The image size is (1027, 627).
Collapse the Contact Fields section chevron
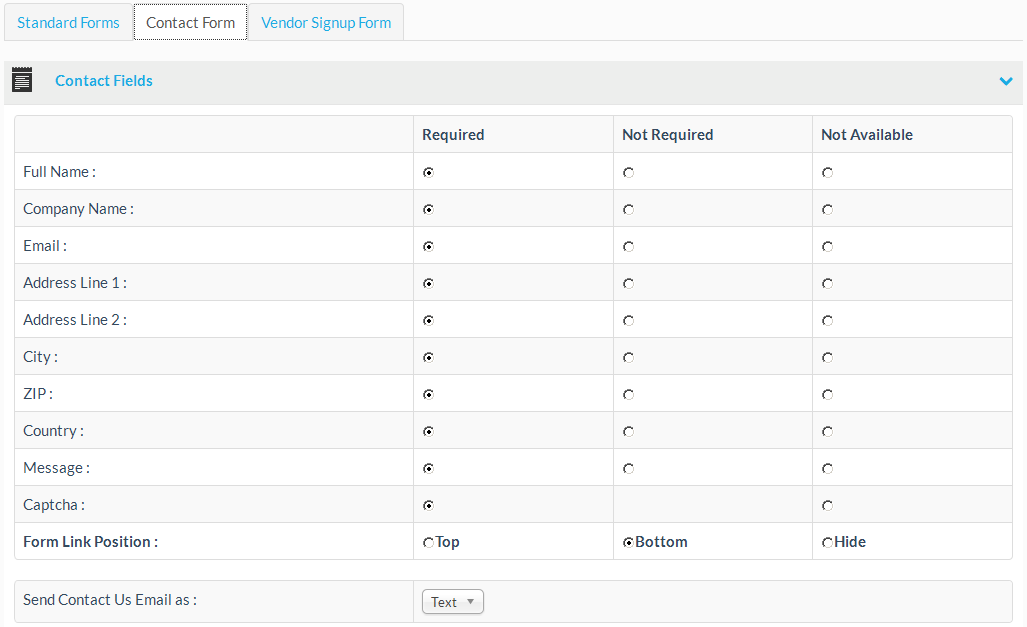point(1006,81)
